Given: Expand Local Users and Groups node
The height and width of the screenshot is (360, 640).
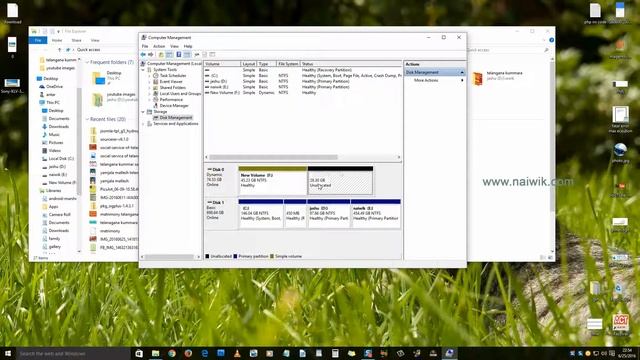Looking at the screenshot, I should [149, 94].
